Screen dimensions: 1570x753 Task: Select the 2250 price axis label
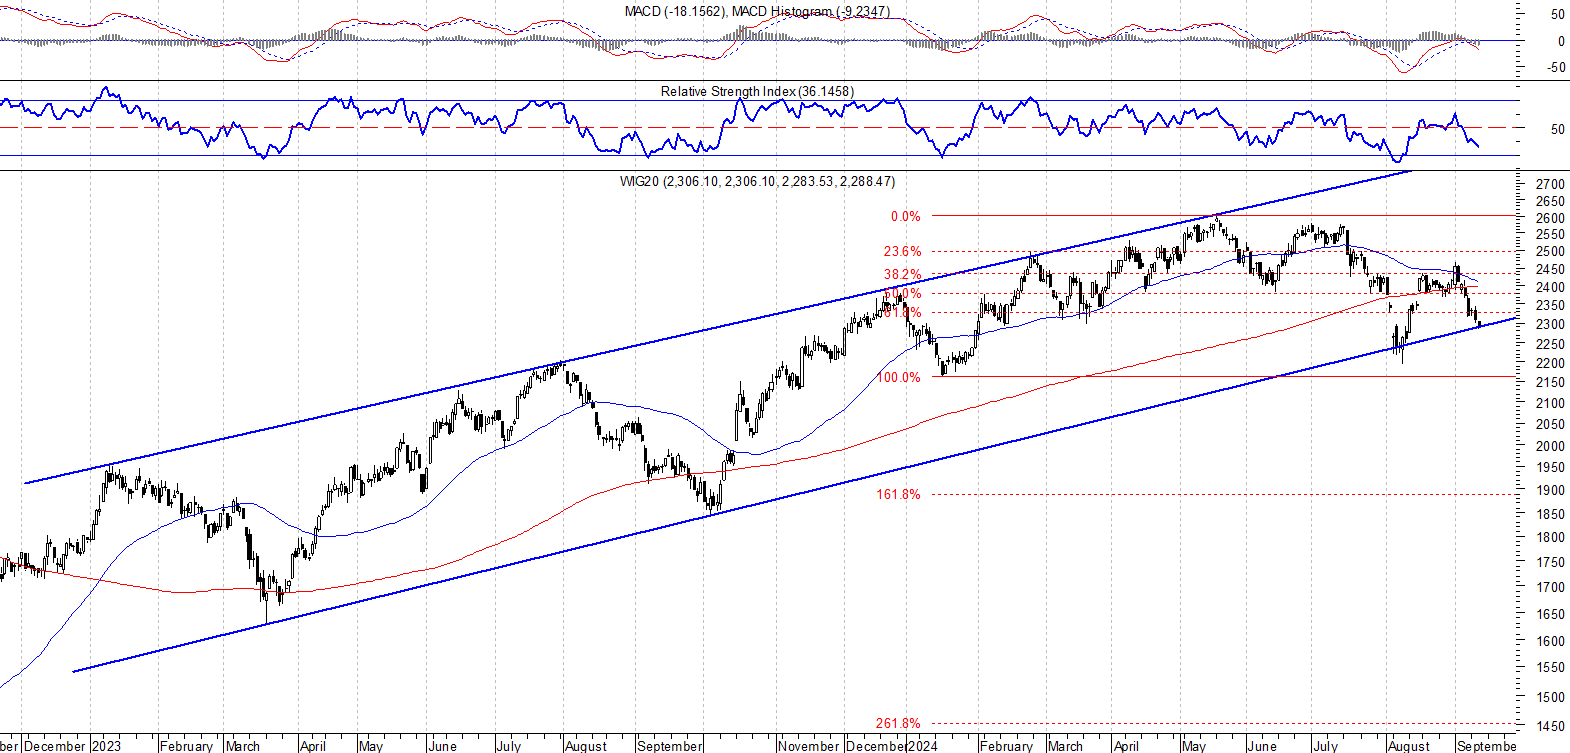pyautogui.click(x=1550, y=344)
